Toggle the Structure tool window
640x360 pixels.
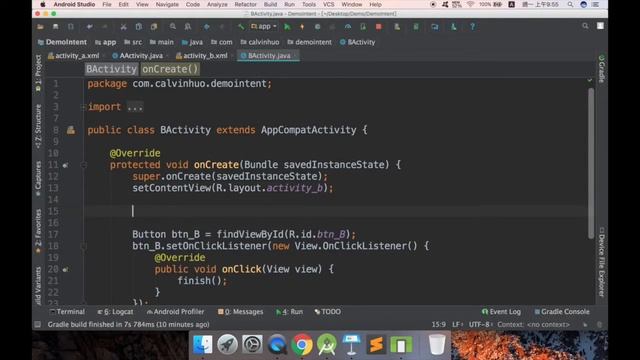pyautogui.click(x=38, y=126)
